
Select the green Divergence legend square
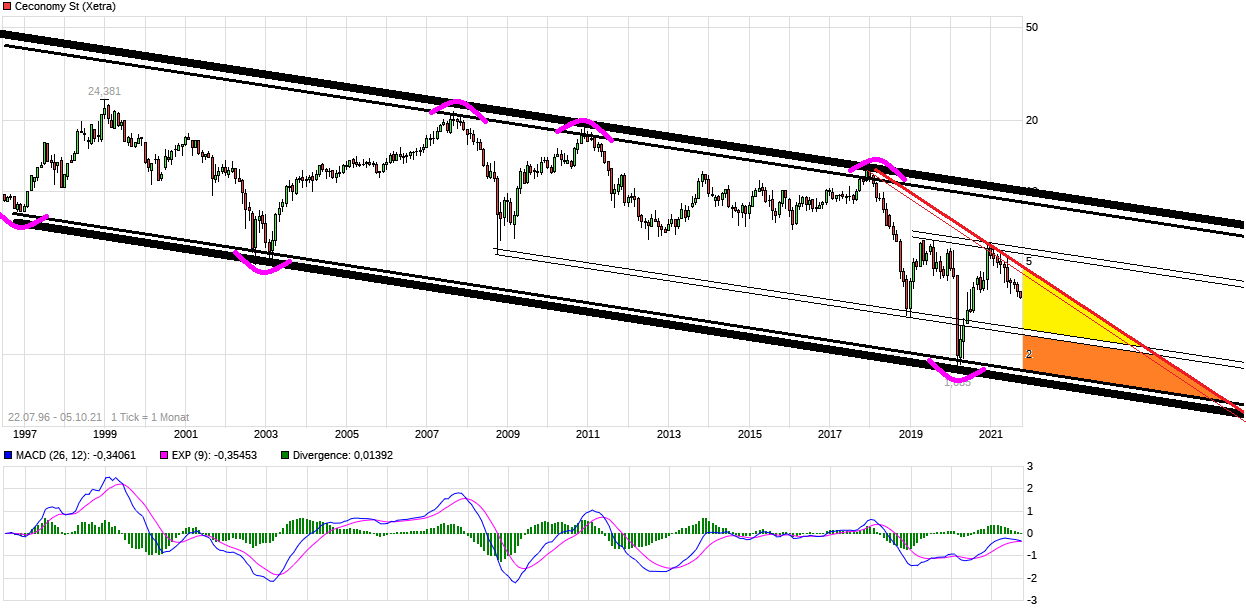[284, 455]
